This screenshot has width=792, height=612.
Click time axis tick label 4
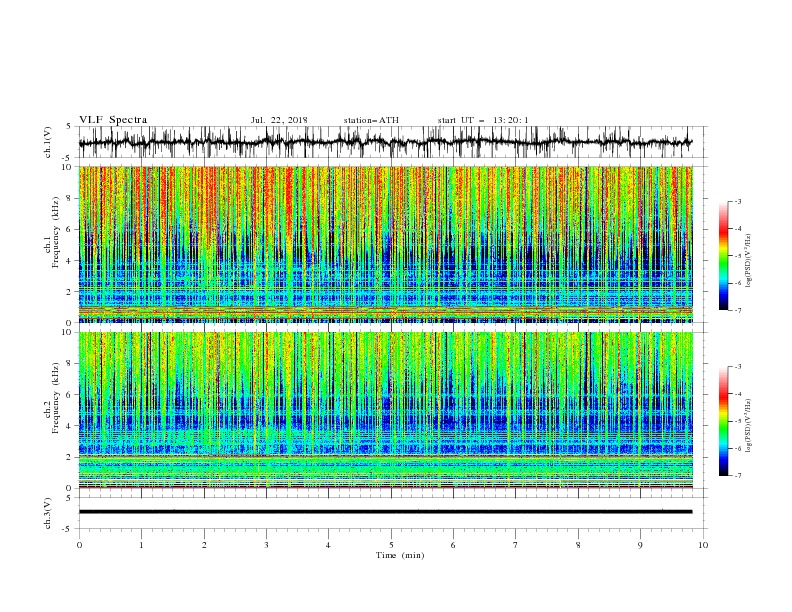[x=328, y=545]
